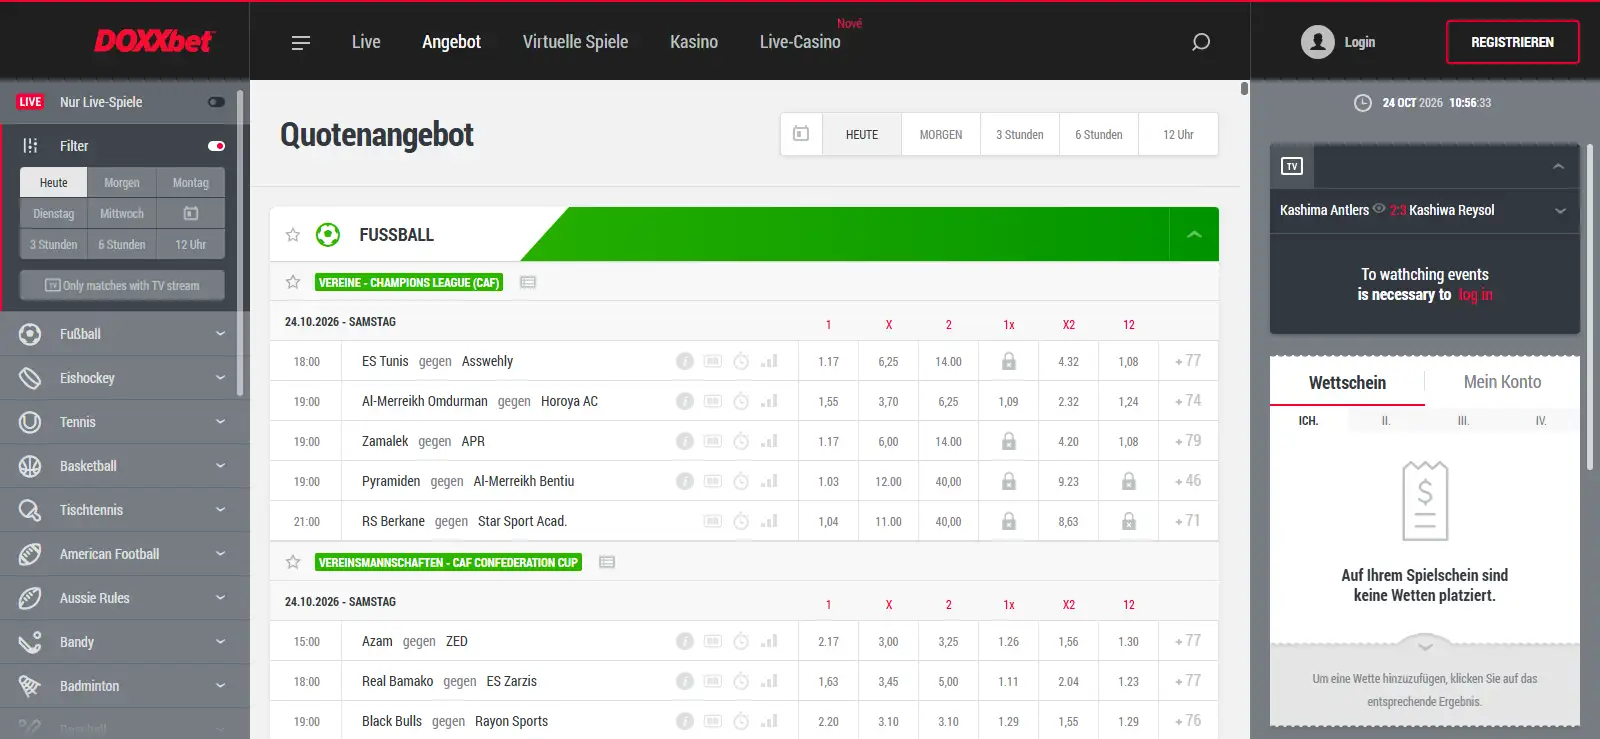This screenshot has height=739, width=1600.
Task: Collapse the FUSSBALL section
Action: click(x=1194, y=234)
